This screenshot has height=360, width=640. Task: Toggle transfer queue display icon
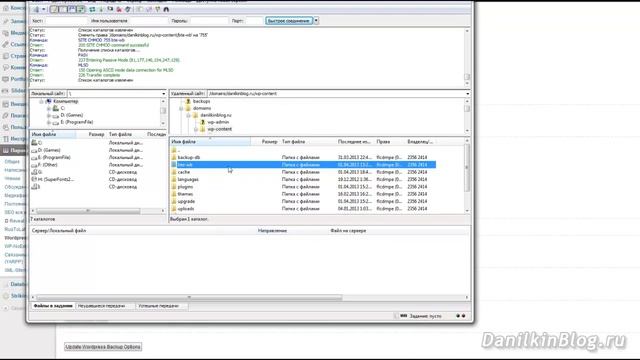81,9
